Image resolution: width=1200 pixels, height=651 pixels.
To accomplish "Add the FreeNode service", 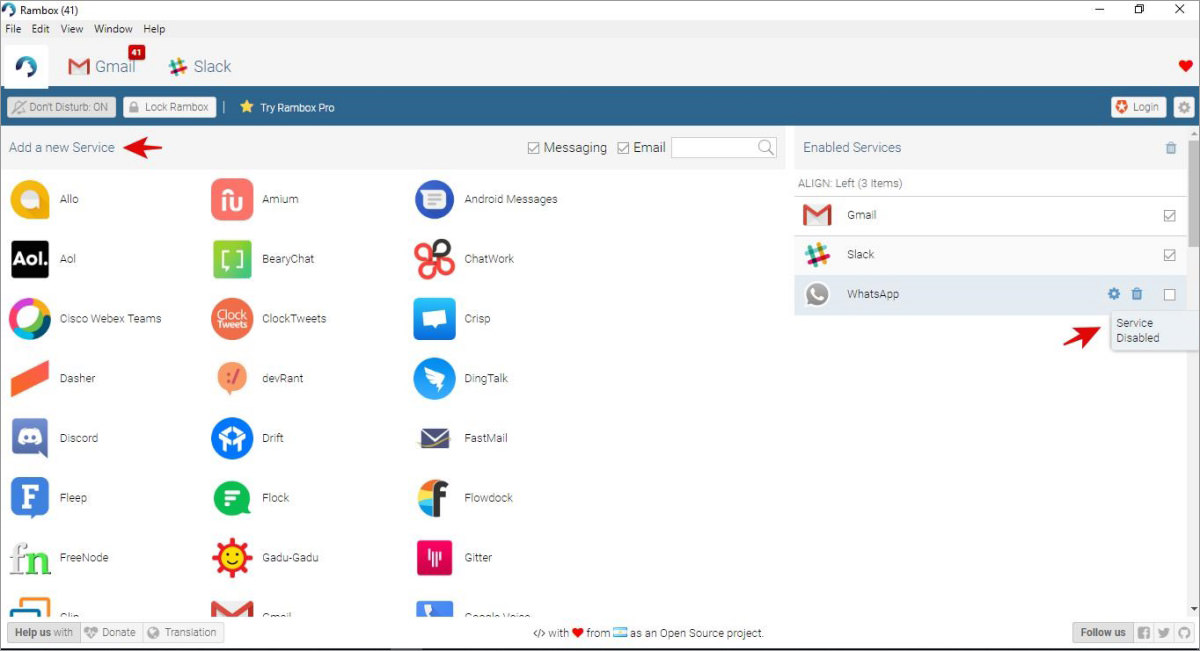I will 59,558.
